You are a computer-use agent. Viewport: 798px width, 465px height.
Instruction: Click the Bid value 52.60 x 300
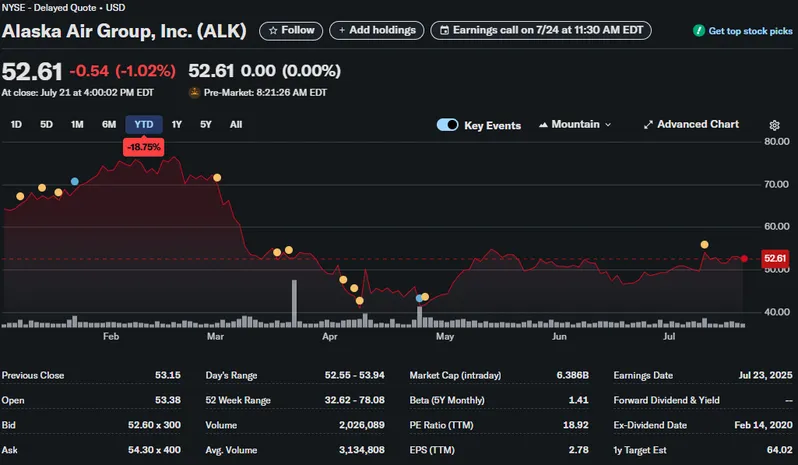point(154,425)
